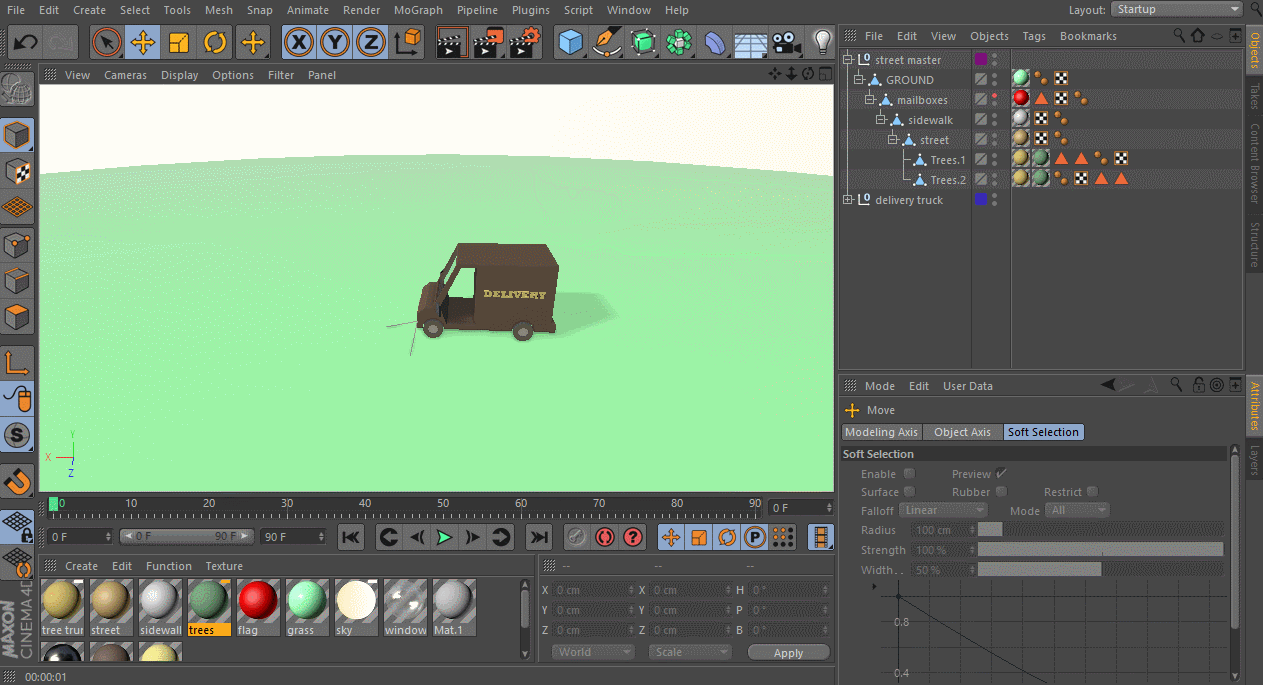Open the viewport Cameras menu
The image size is (1263, 685).
[x=125, y=75]
